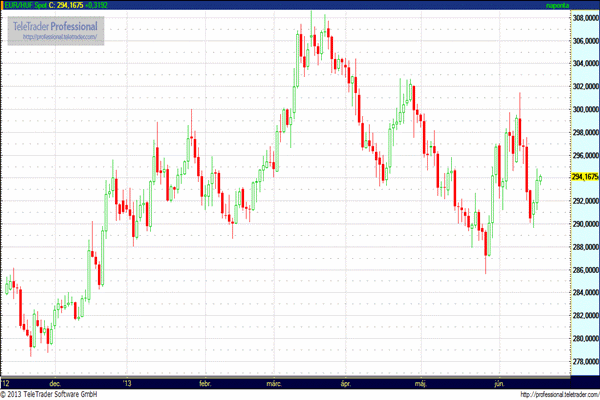
Task: Click the last green candle at right edge
Action: pos(540,180)
